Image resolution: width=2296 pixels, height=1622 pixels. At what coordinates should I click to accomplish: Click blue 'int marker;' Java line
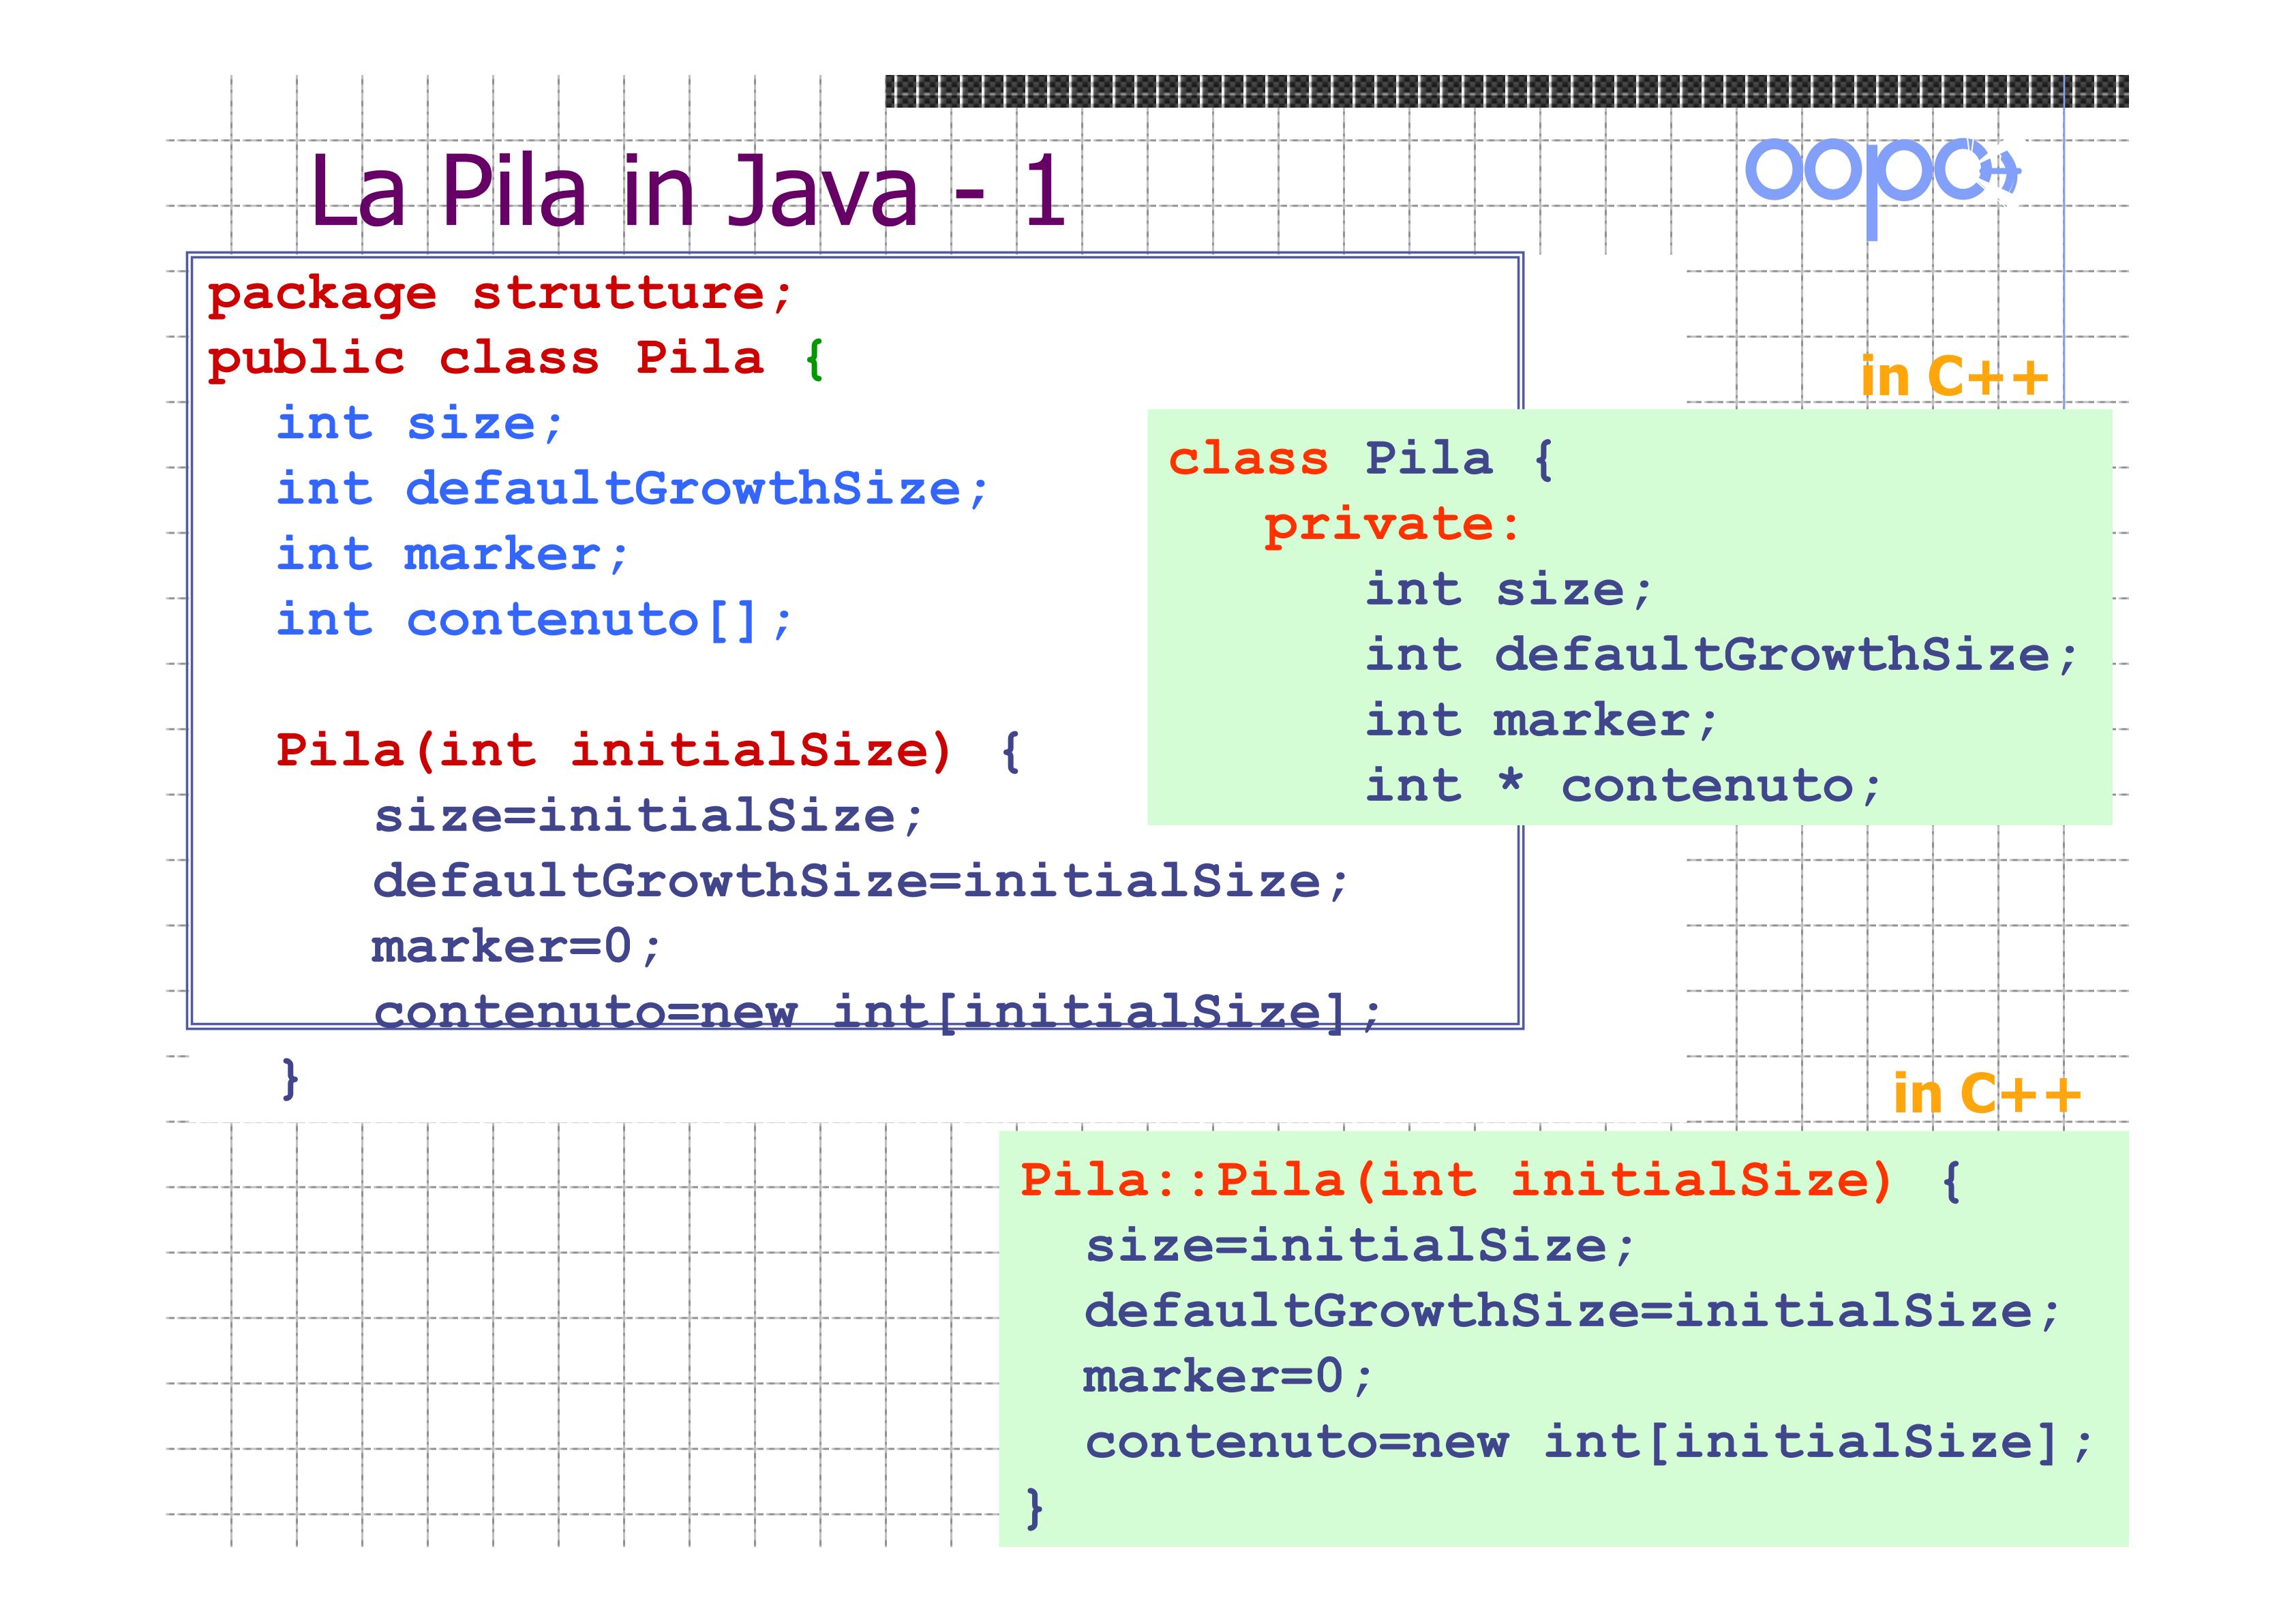coord(452,555)
